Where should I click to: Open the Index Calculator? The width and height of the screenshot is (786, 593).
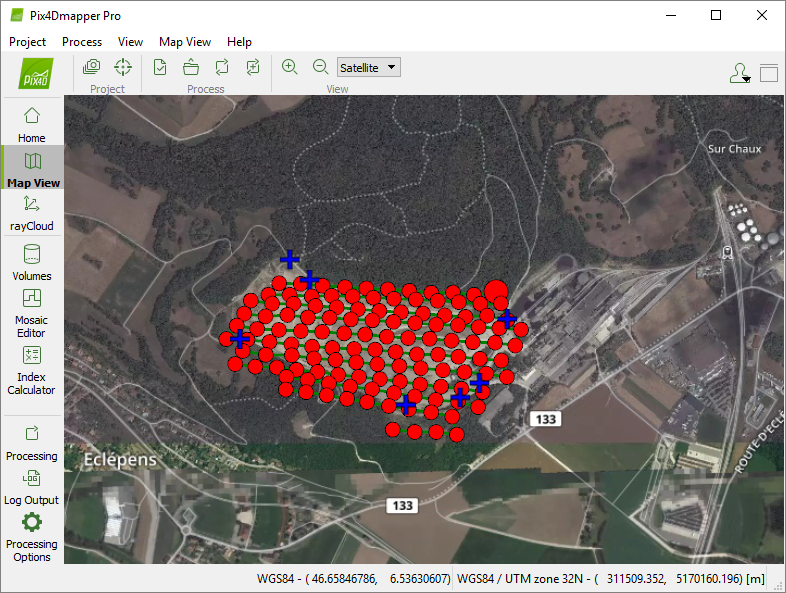pyautogui.click(x=32, y=368)
